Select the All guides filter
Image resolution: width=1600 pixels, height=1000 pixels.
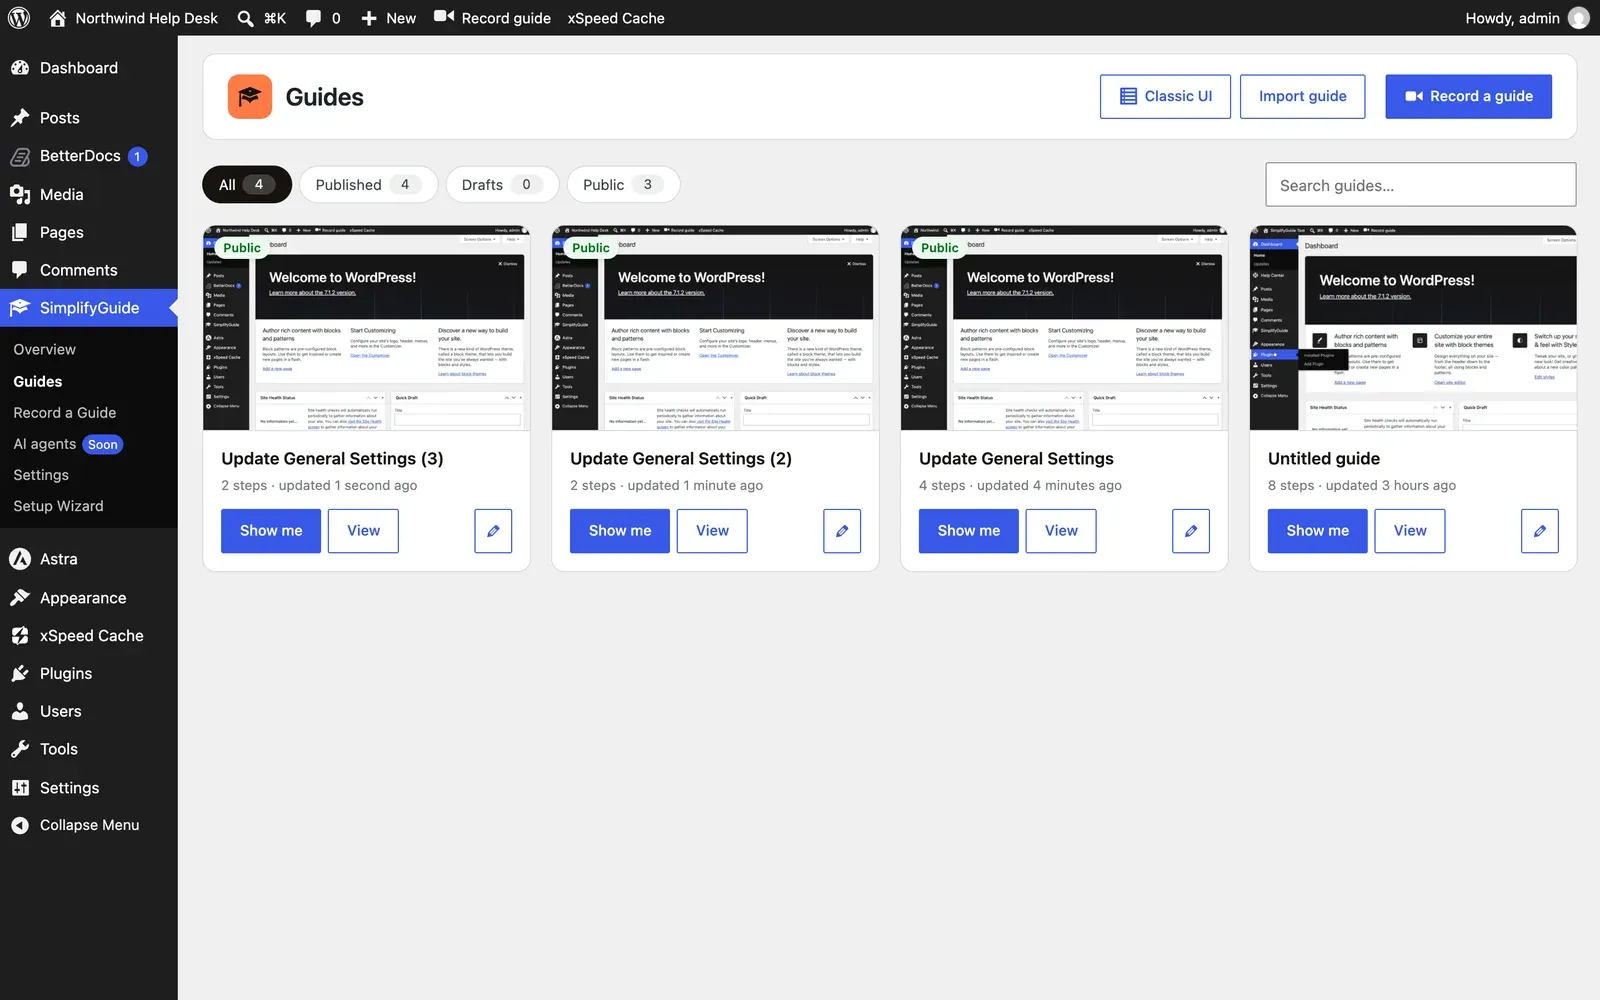tap(247, 185)
